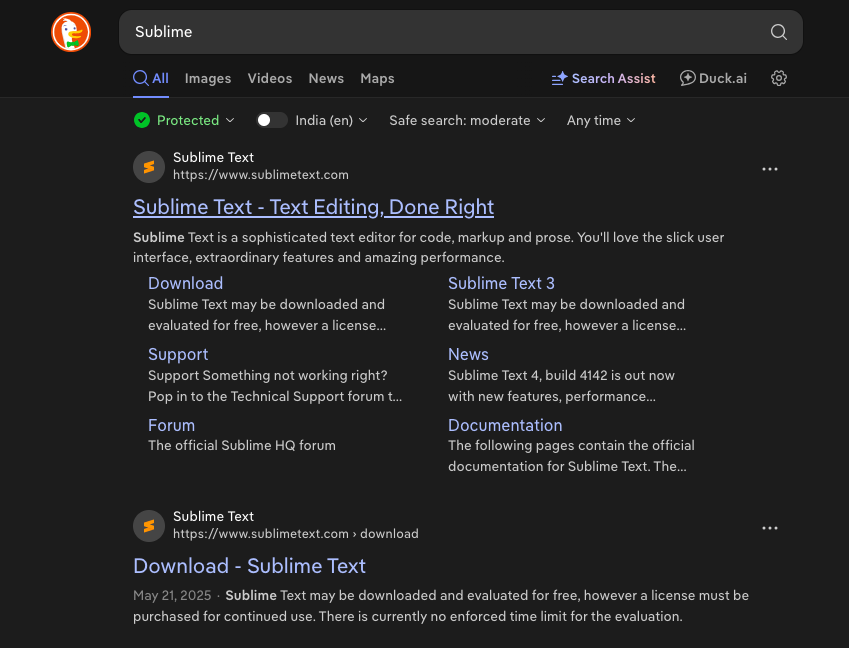The width and height of the screenshot is (849, 648).
Task: Open the settings gear icon
Action: 779,78
